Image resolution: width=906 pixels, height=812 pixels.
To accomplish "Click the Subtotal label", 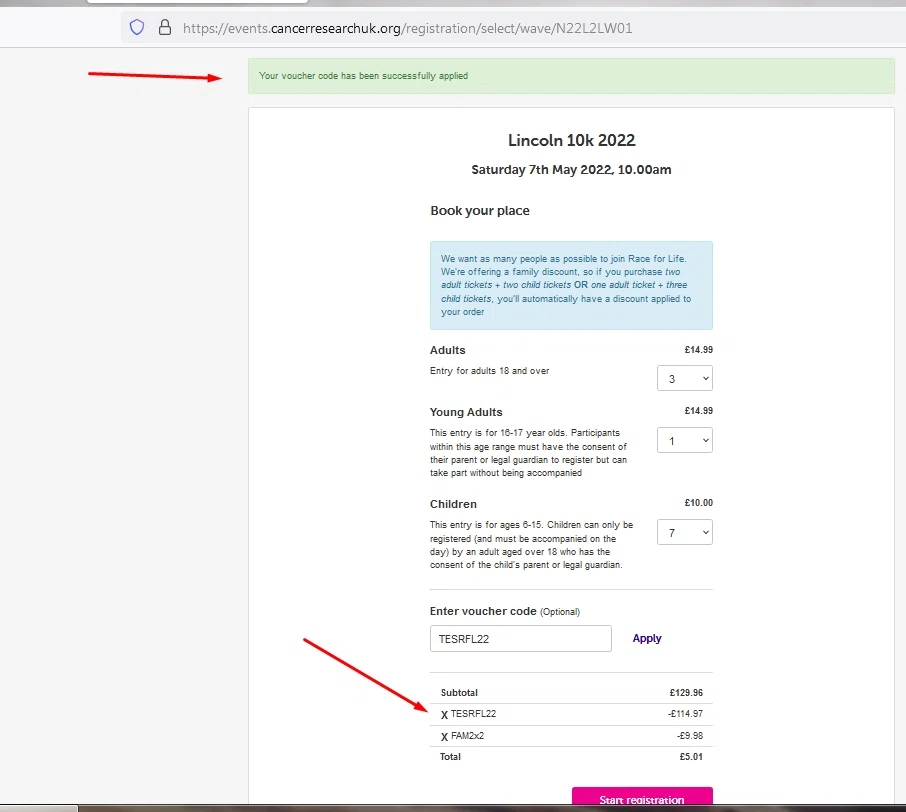I will pyautogui.click(x=459, y=692).
